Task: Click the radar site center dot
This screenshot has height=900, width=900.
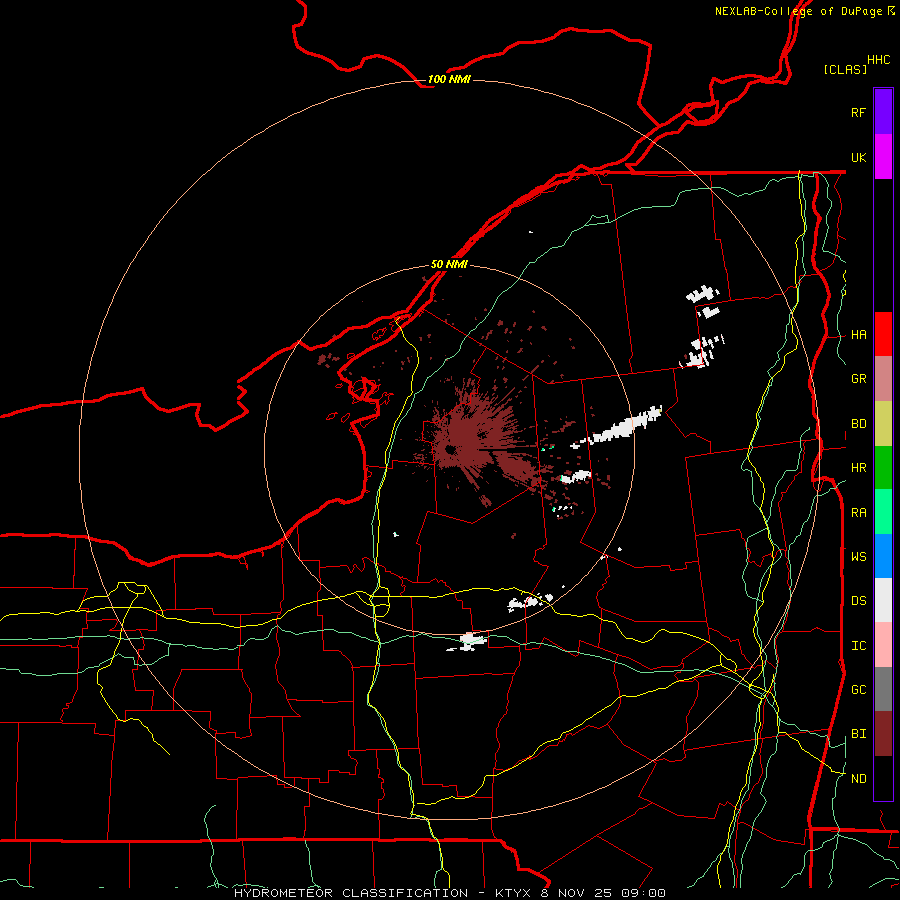Action: [x=451, y=449]
